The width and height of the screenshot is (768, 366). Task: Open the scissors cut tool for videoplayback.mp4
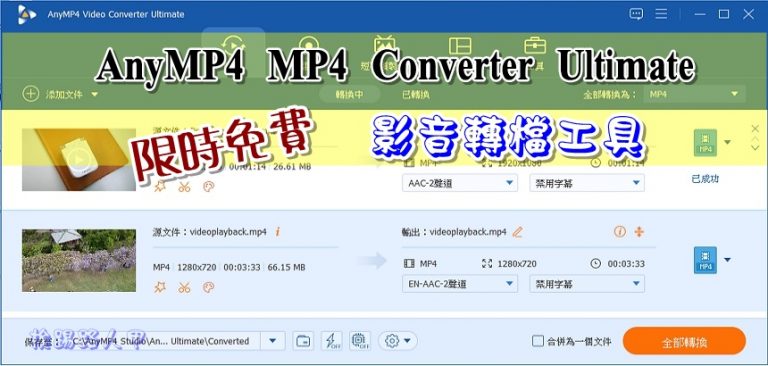[x=184, y=287]
